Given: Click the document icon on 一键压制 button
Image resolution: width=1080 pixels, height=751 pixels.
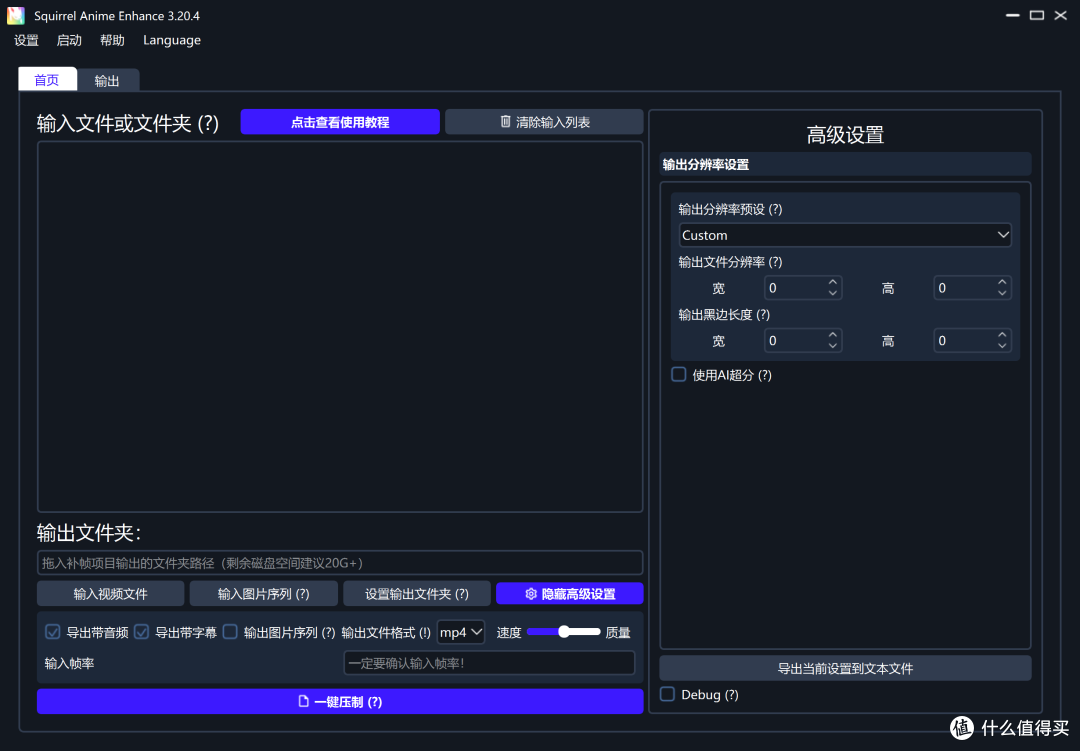Looking at the screenshot, I should (x=302, y=701).
